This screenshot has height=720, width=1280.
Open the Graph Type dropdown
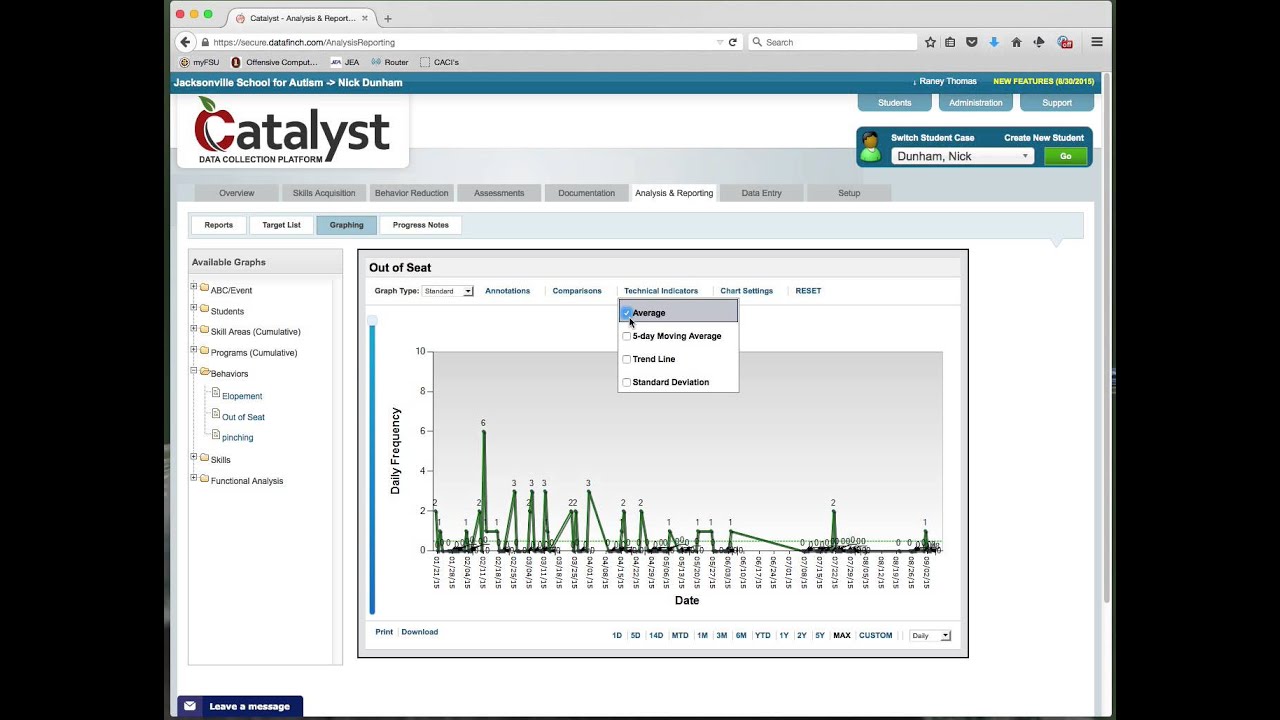[x=447, y=291]
